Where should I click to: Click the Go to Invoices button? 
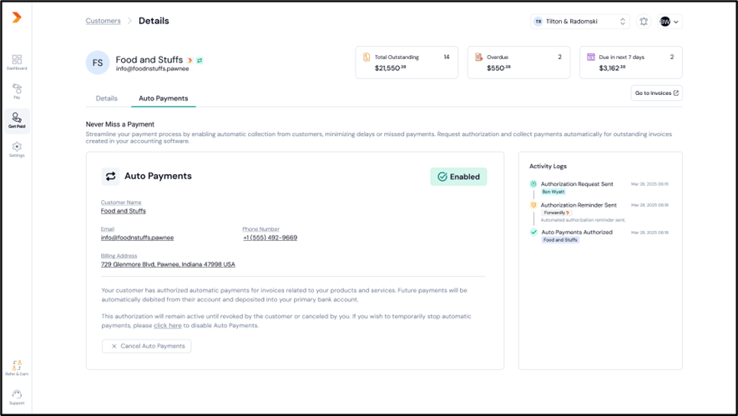(657, 93)
